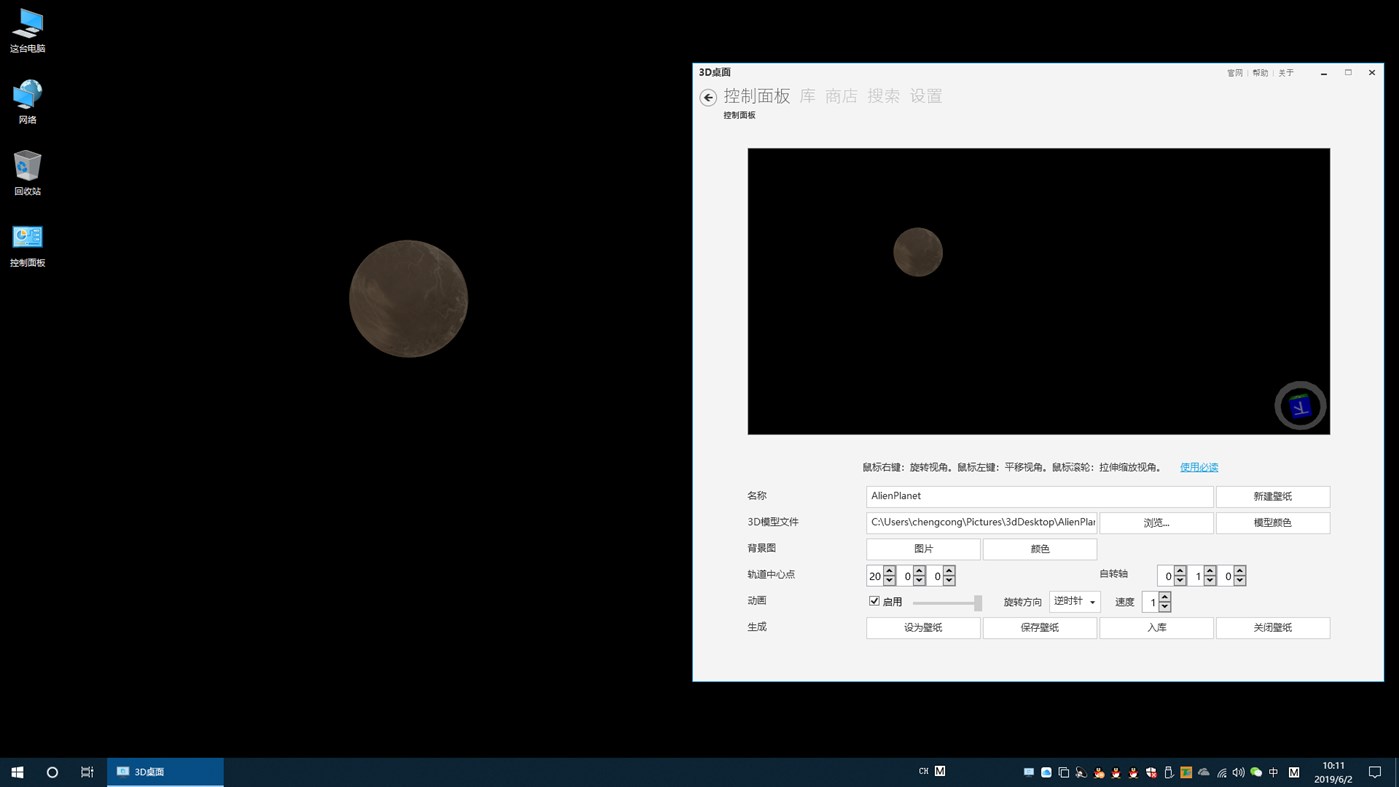
Task: Click the navigation cube in the 3D preview
Action: click(x=1299, y=405)
